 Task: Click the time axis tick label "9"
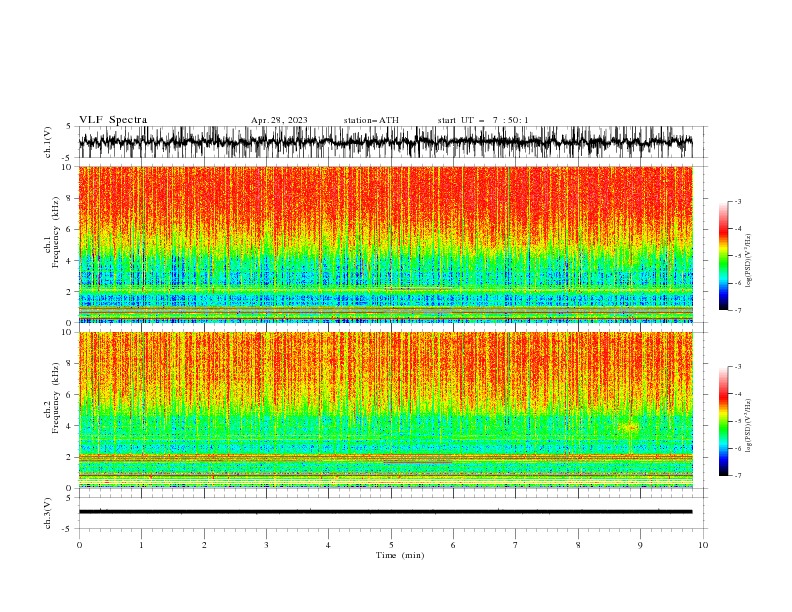point(640,545)
